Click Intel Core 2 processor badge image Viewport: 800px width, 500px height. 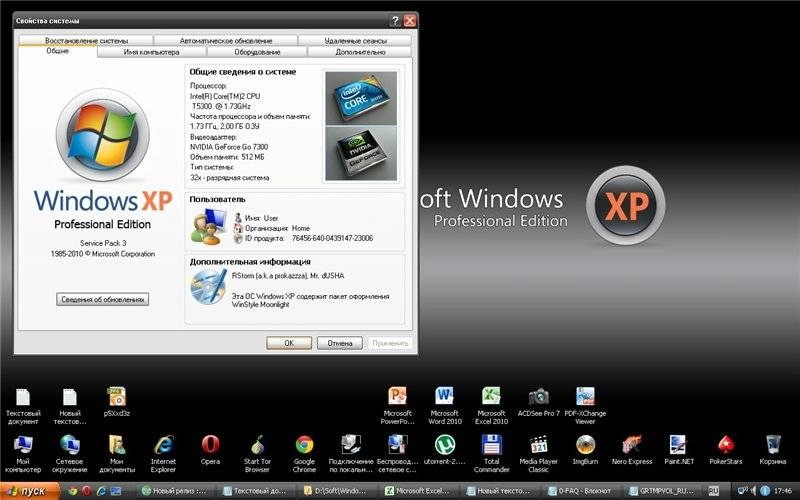(361, 98)
